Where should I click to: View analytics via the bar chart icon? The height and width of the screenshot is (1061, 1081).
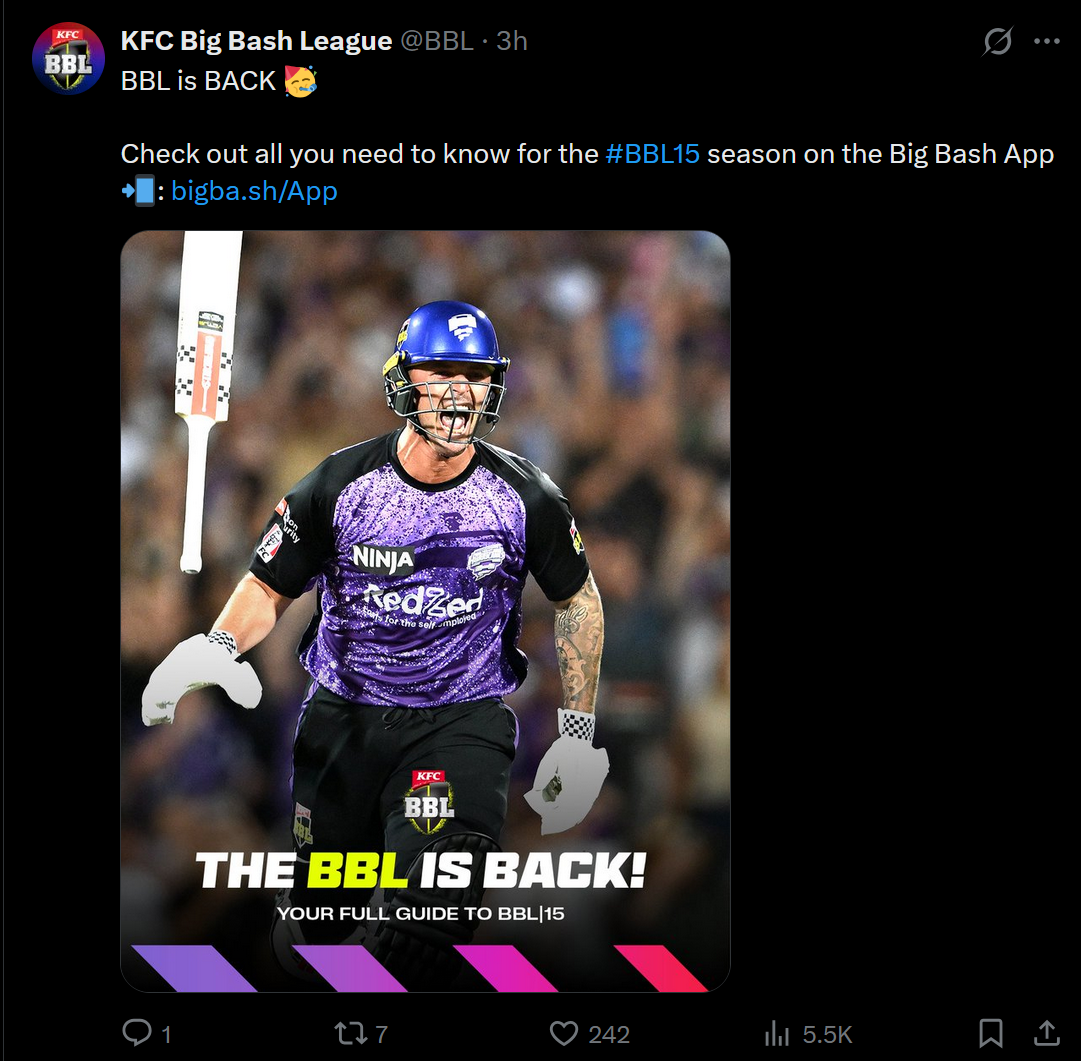tap(776, 1033)
